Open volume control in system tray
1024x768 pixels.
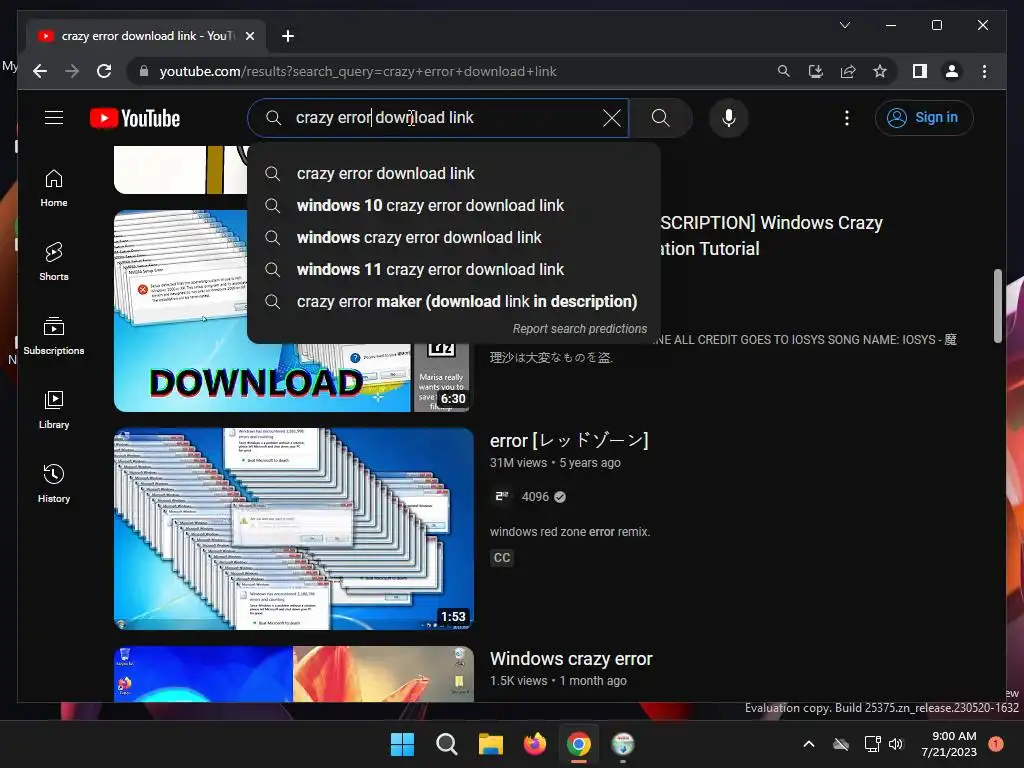896,744
